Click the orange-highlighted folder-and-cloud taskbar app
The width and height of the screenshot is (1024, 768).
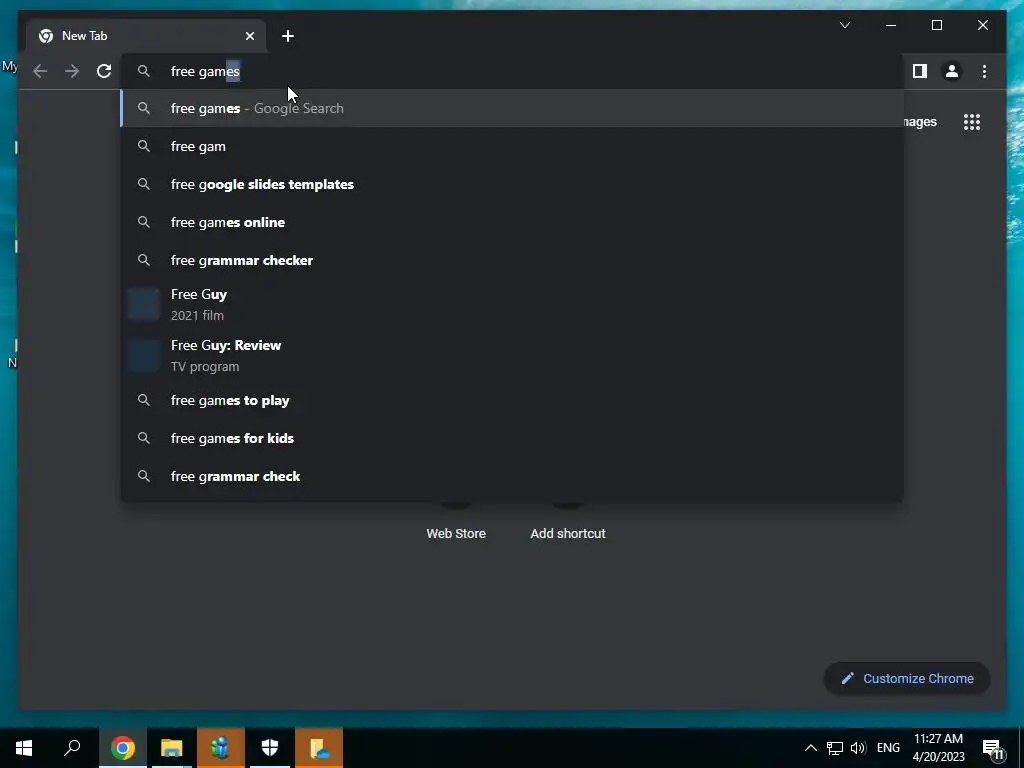tap(319, 748)
